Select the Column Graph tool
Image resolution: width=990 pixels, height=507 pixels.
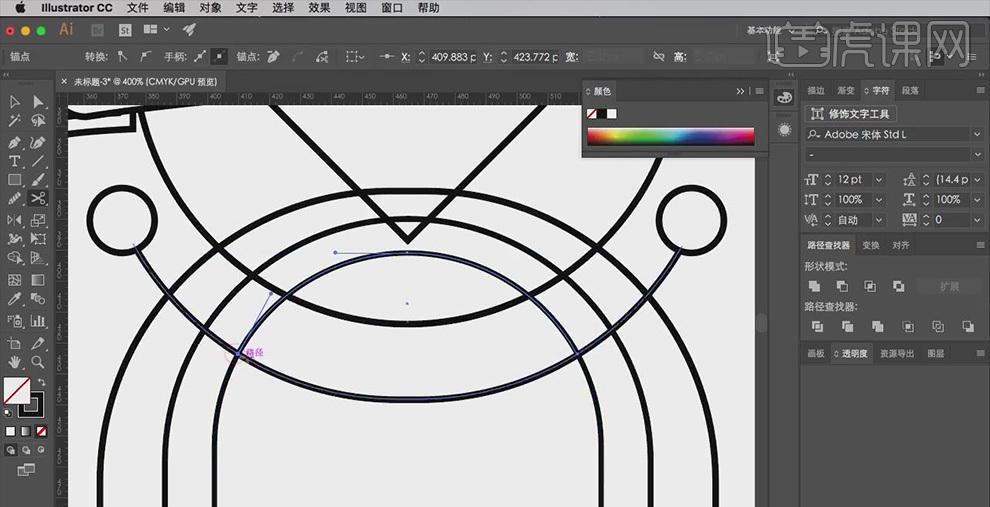click(x=39, y=321)
